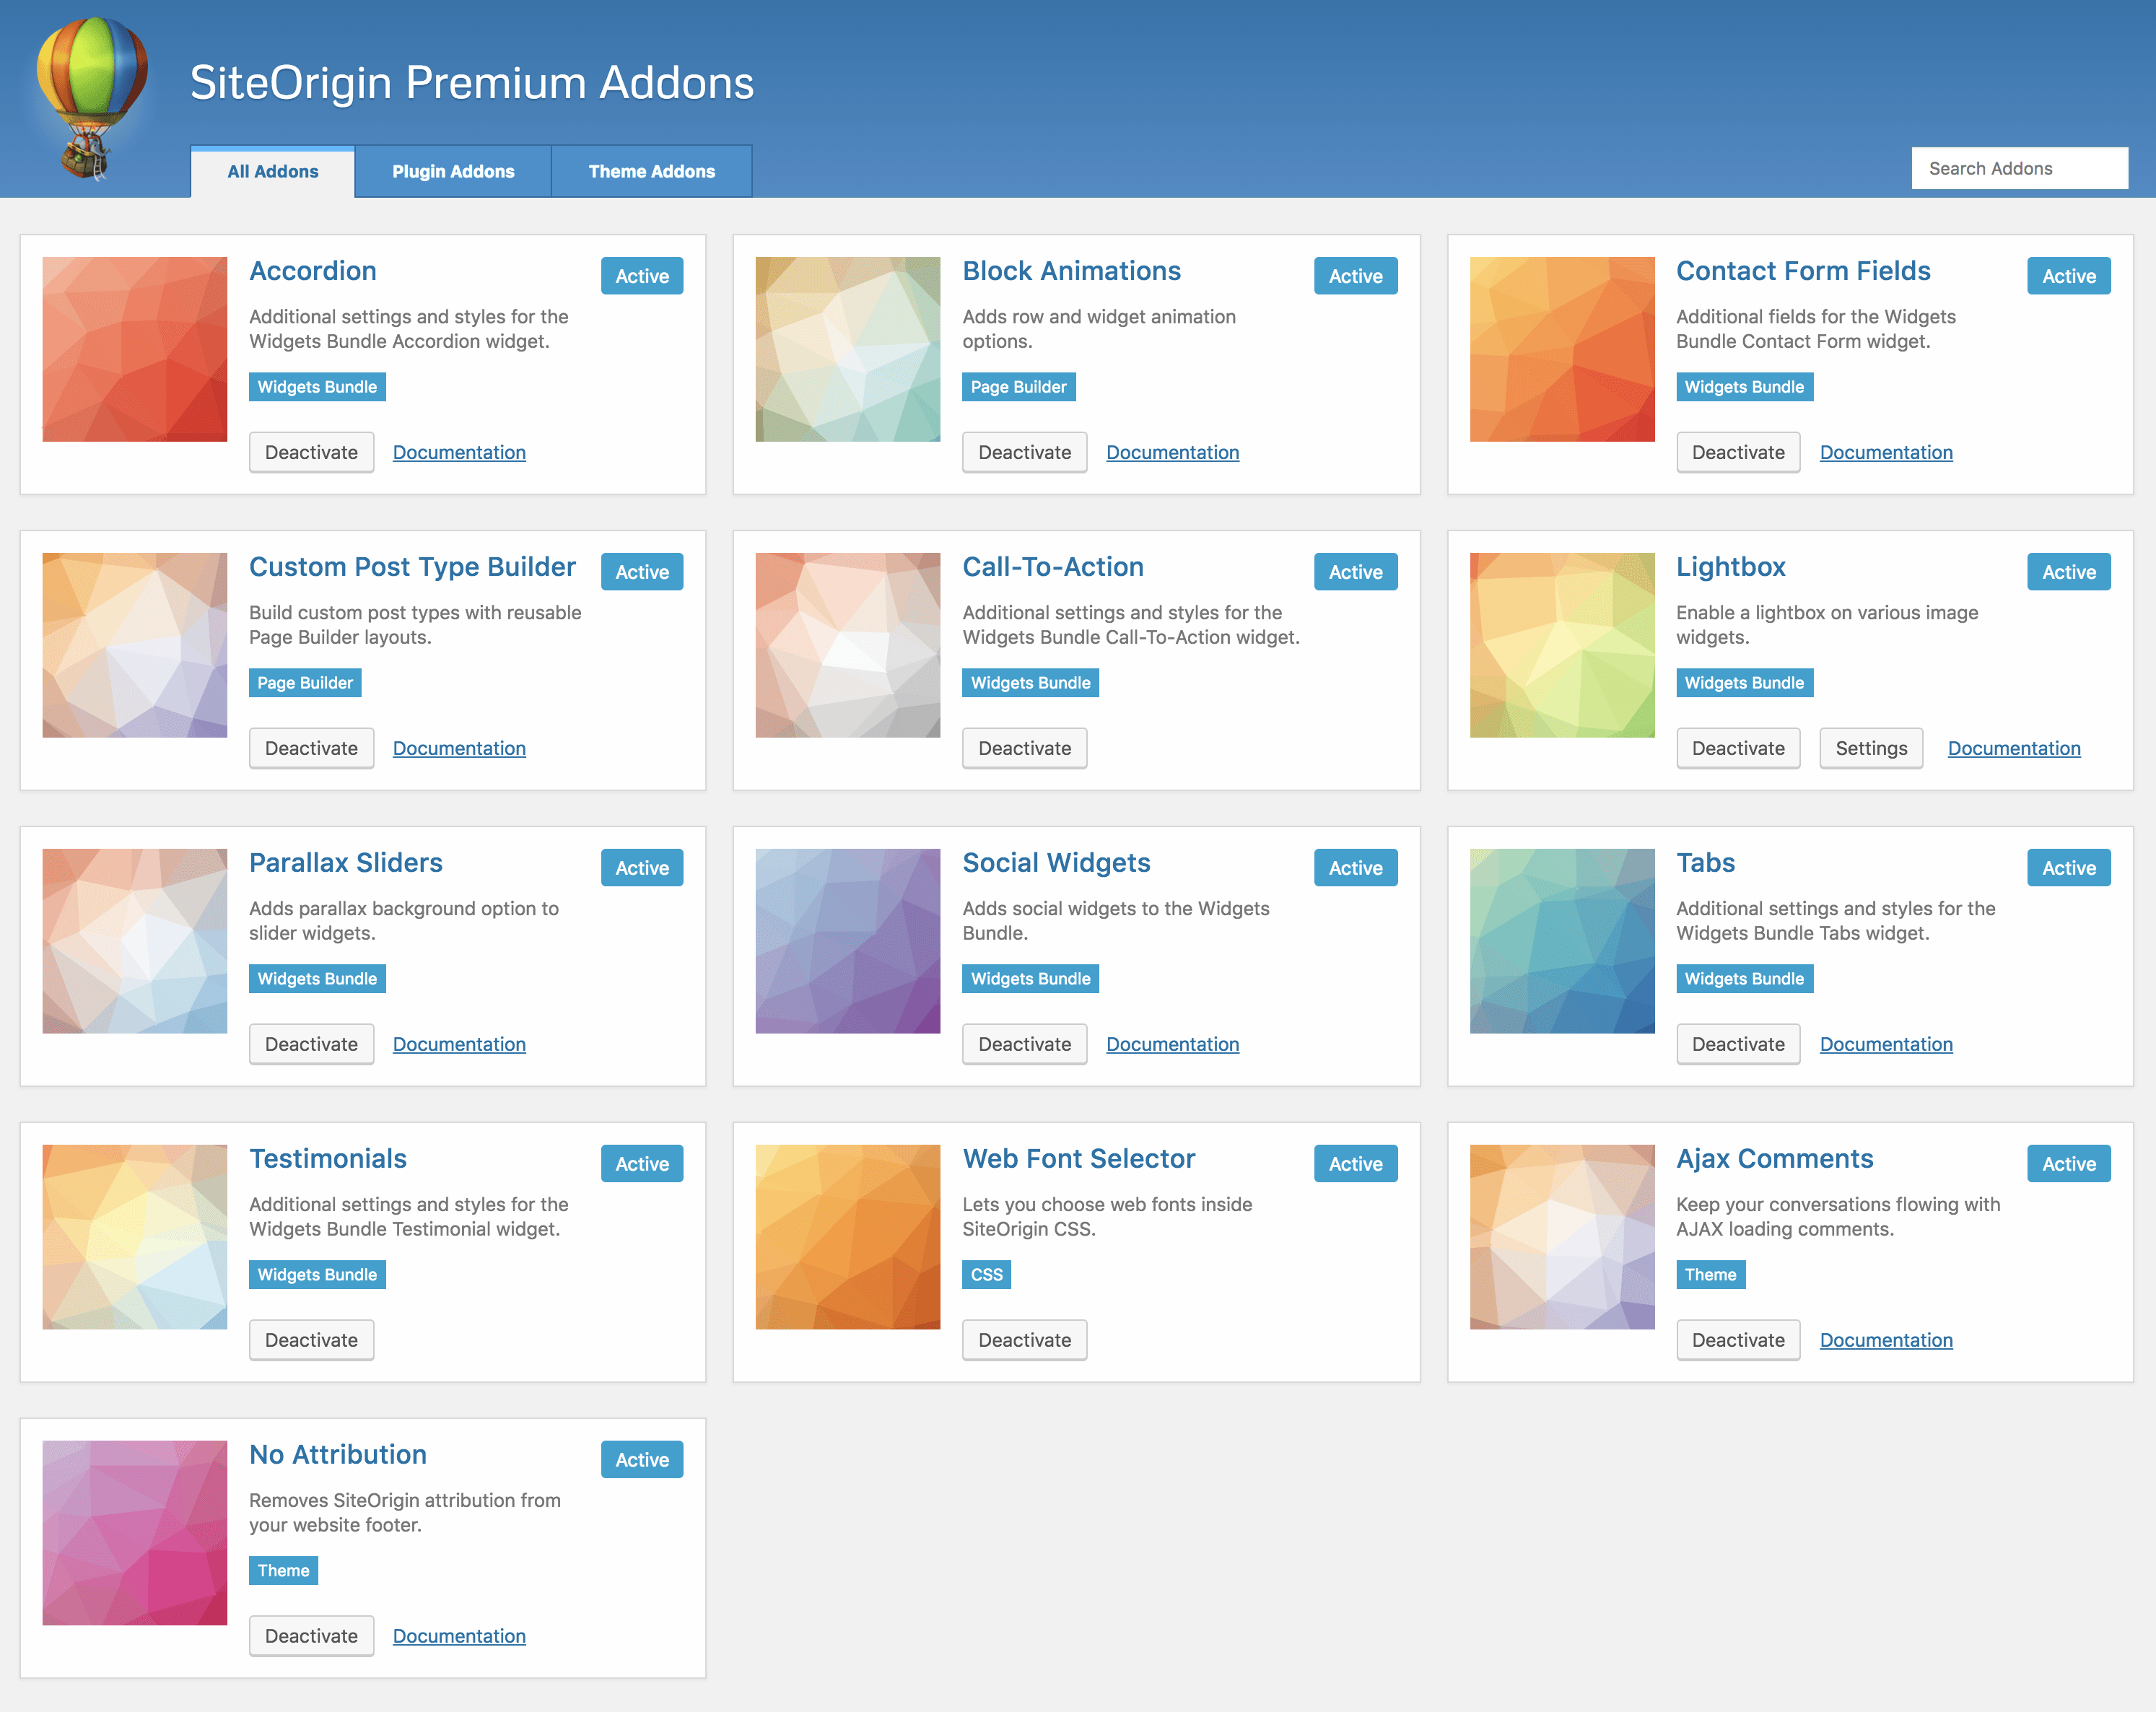Click the Search Addons input field

point(2019,167)
